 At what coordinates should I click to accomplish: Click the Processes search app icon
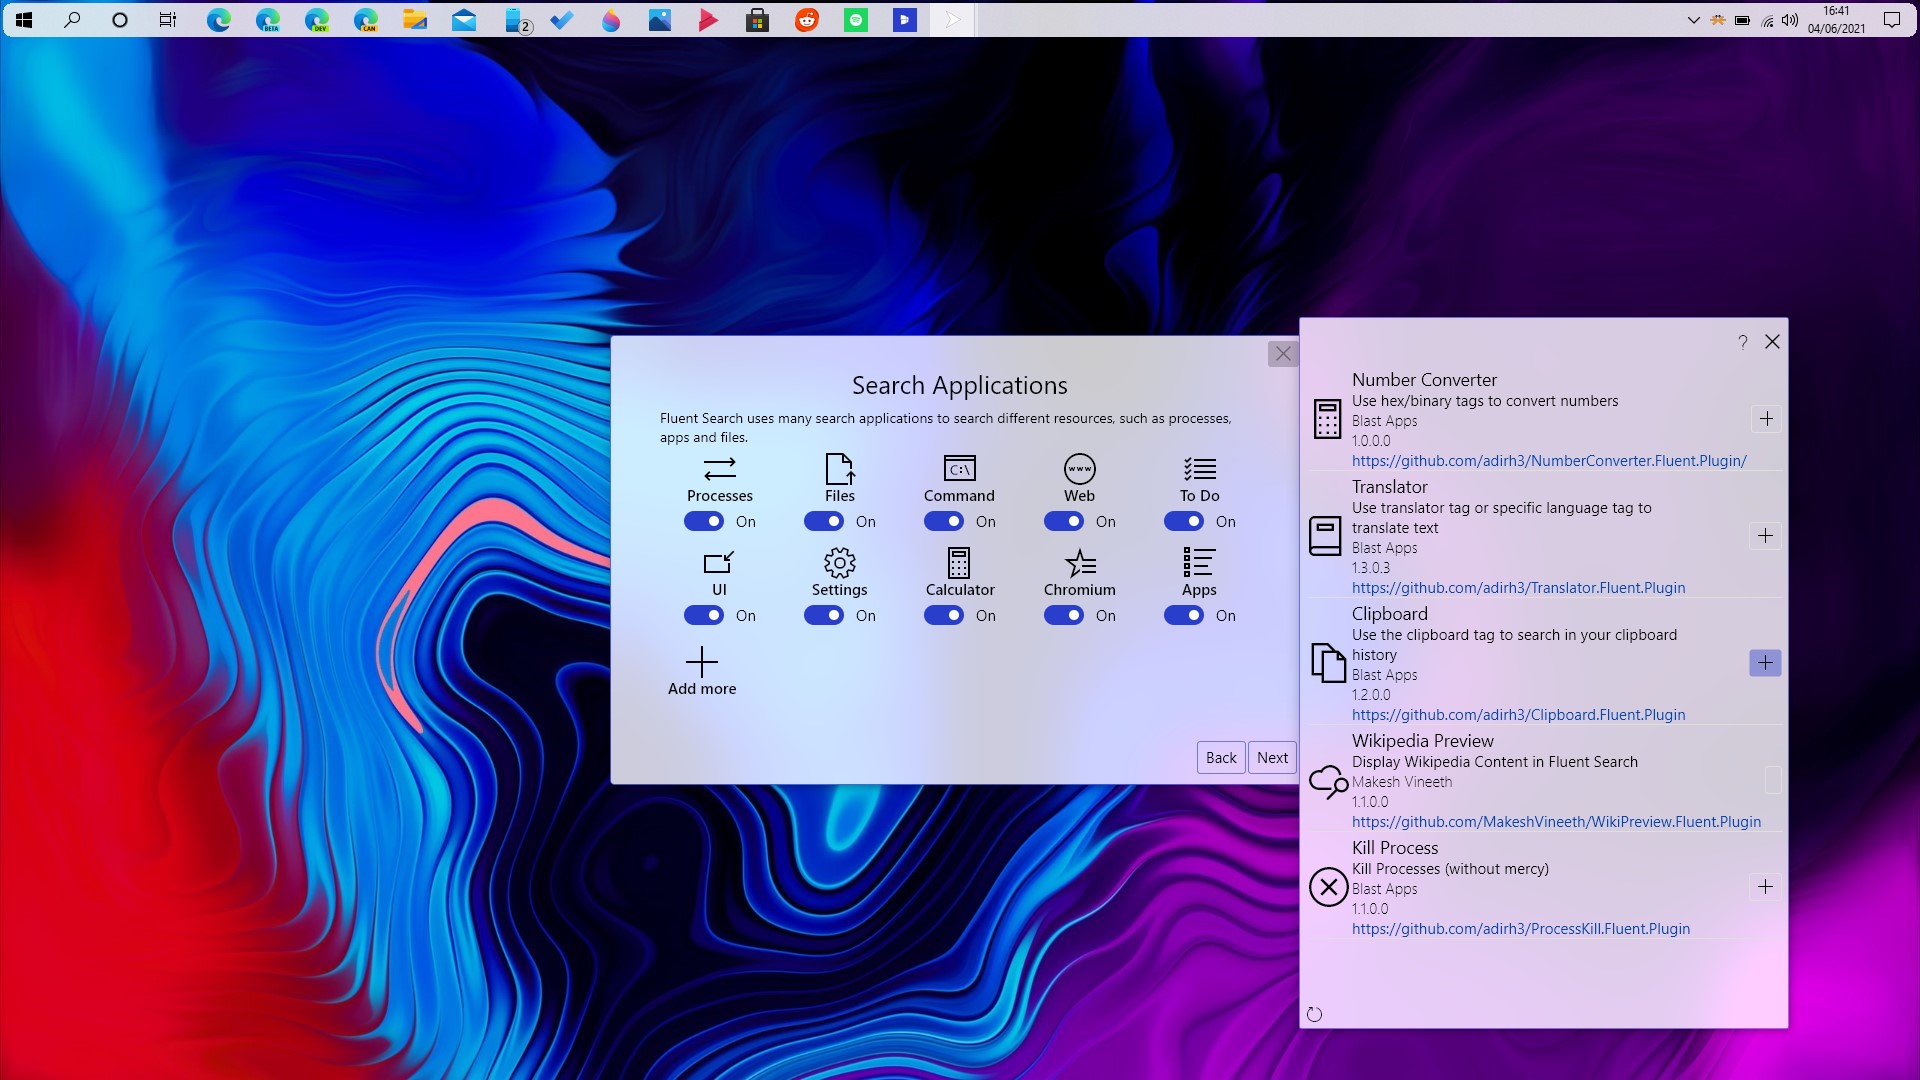click(x=719, y=468)
